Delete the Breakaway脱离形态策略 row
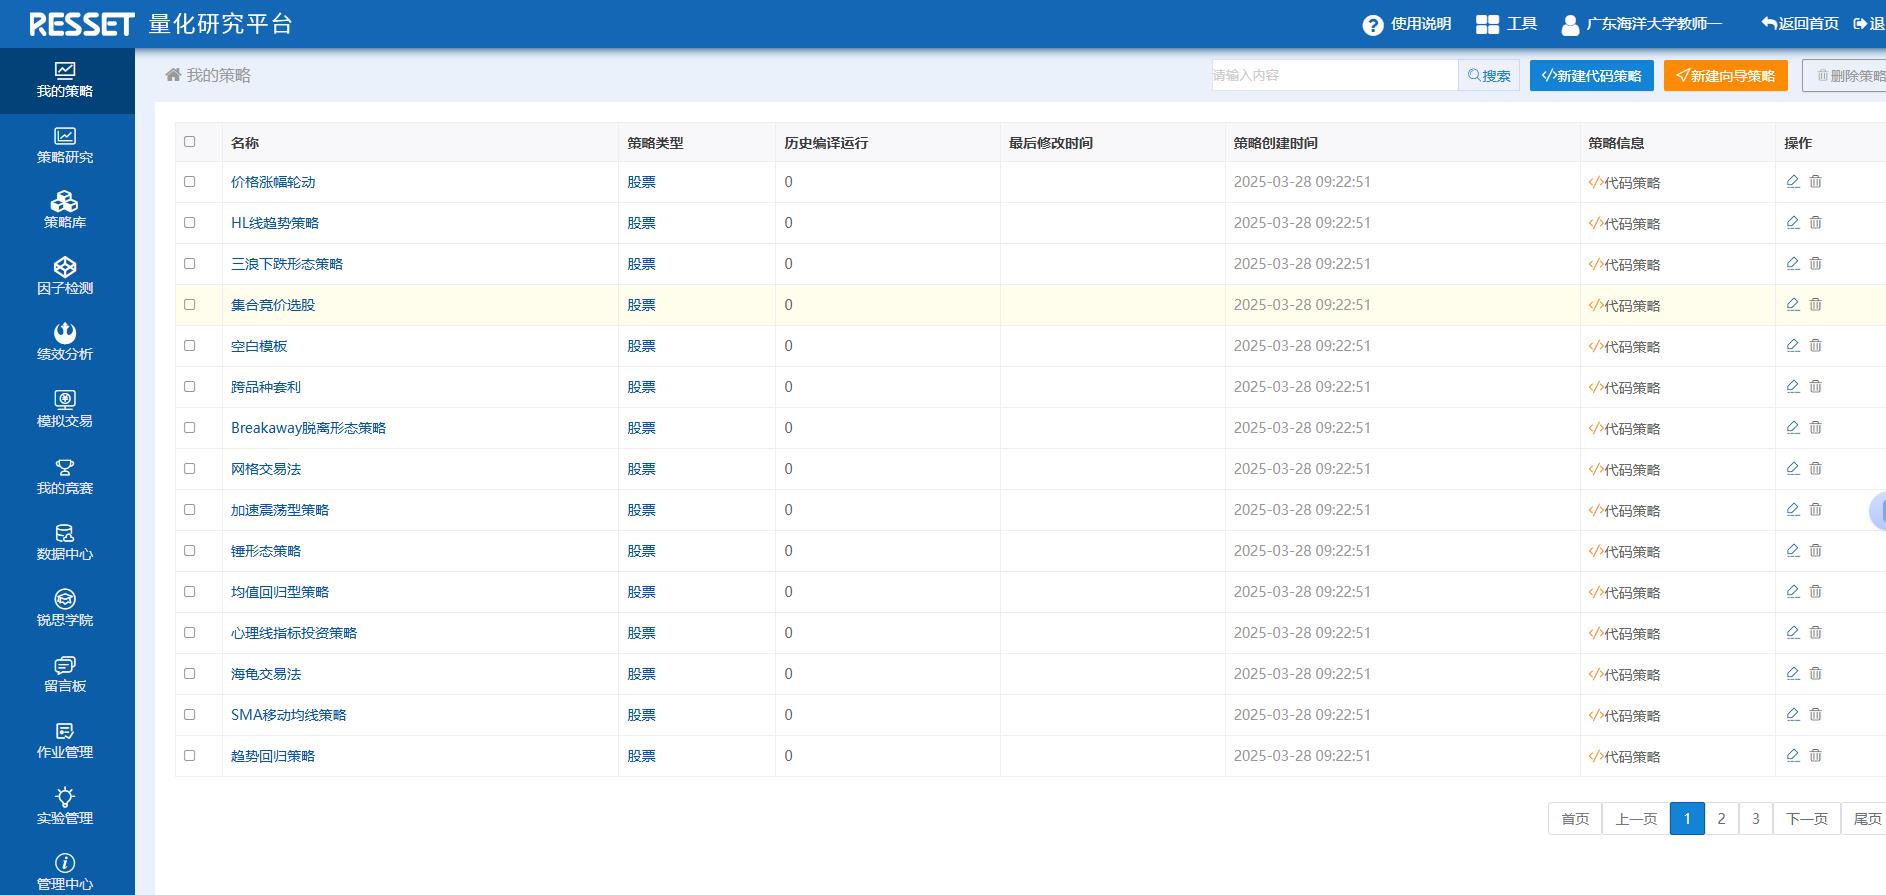This screenshot has height=895, width=1886. (x=1816, y=427)
